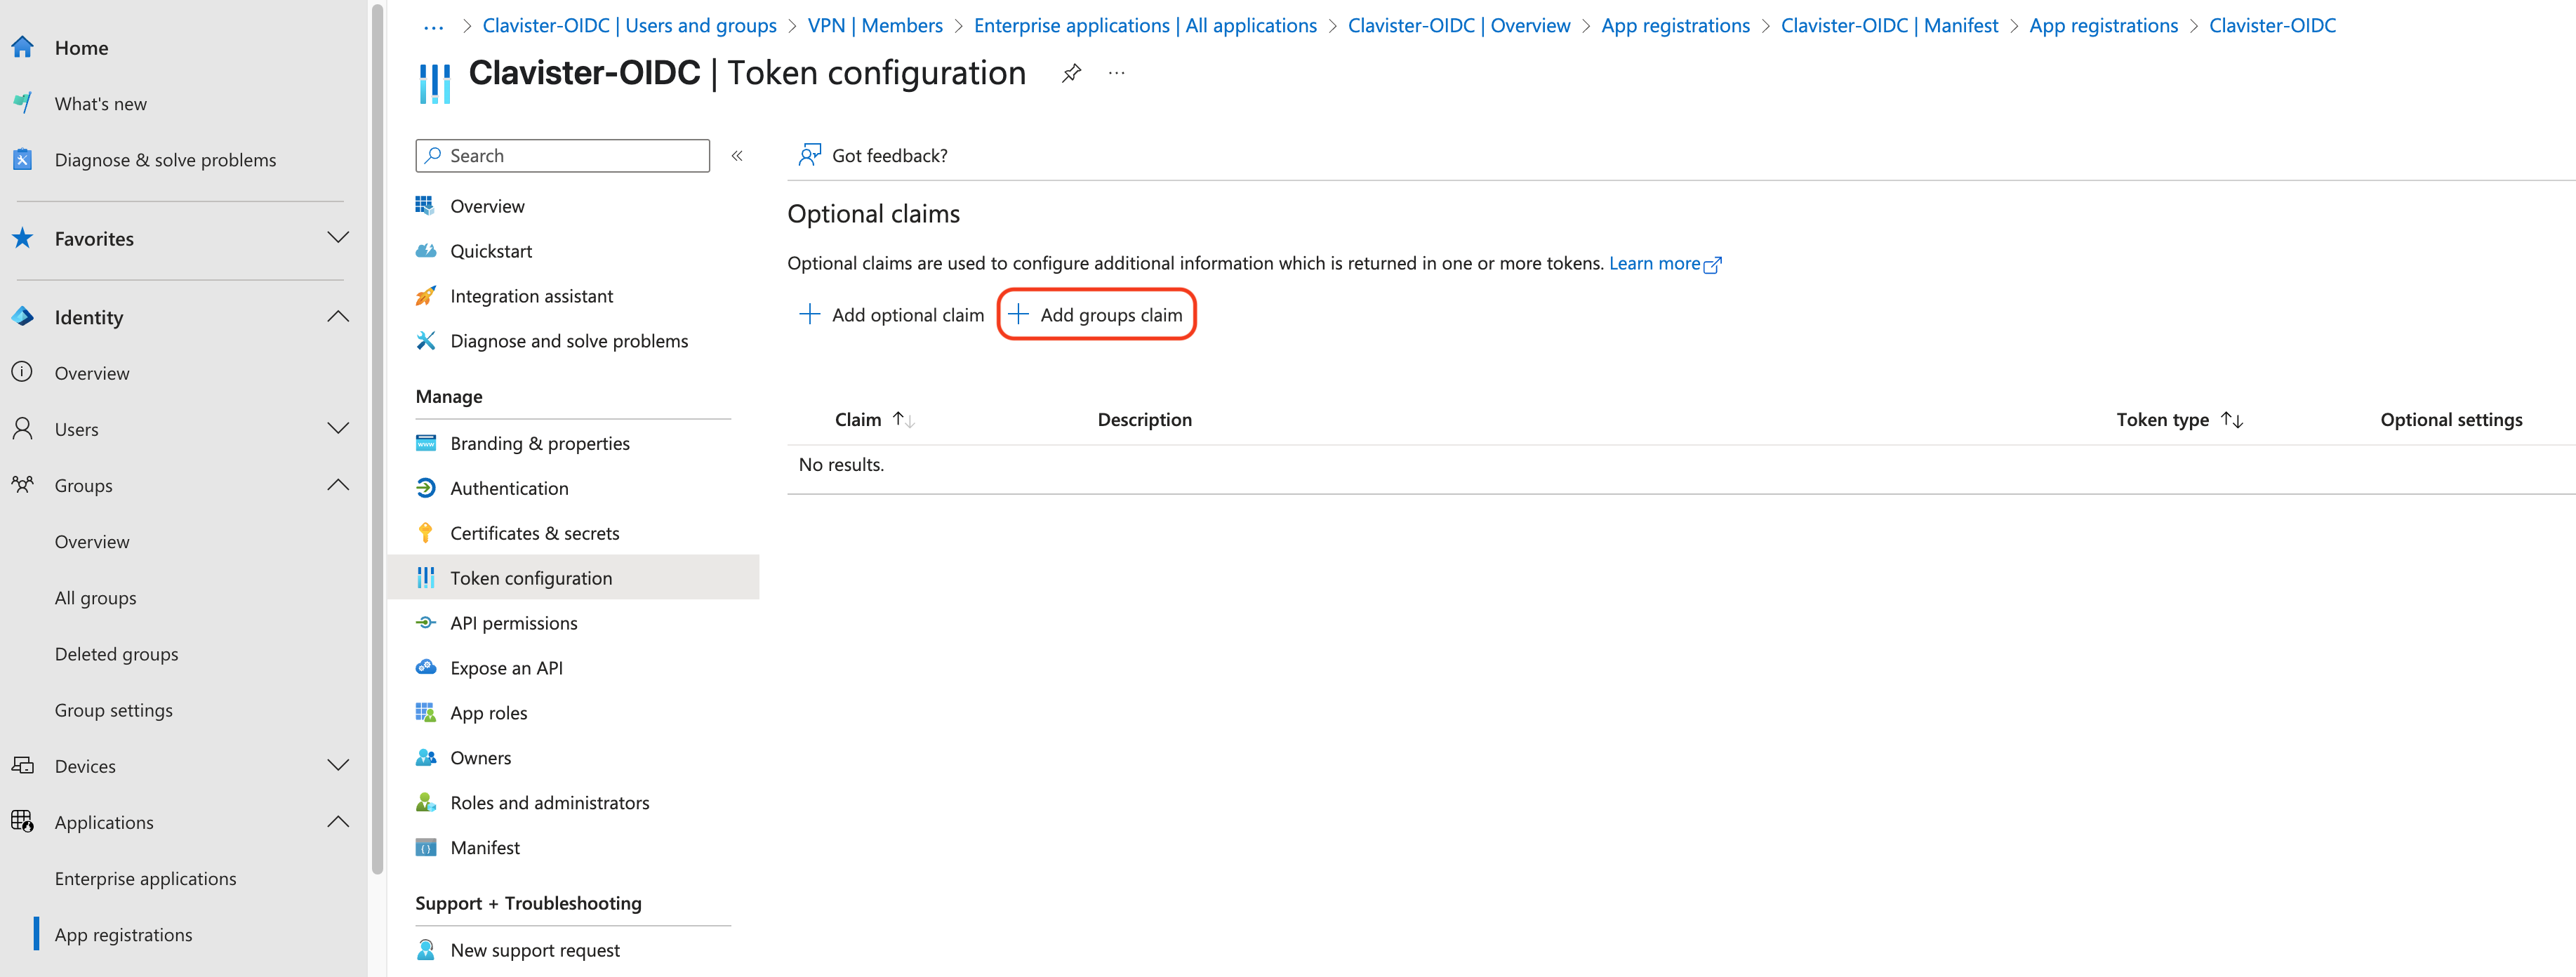Screen dimensions: 2576x977
Task: Click the Authentication icon
Action: 426,487
